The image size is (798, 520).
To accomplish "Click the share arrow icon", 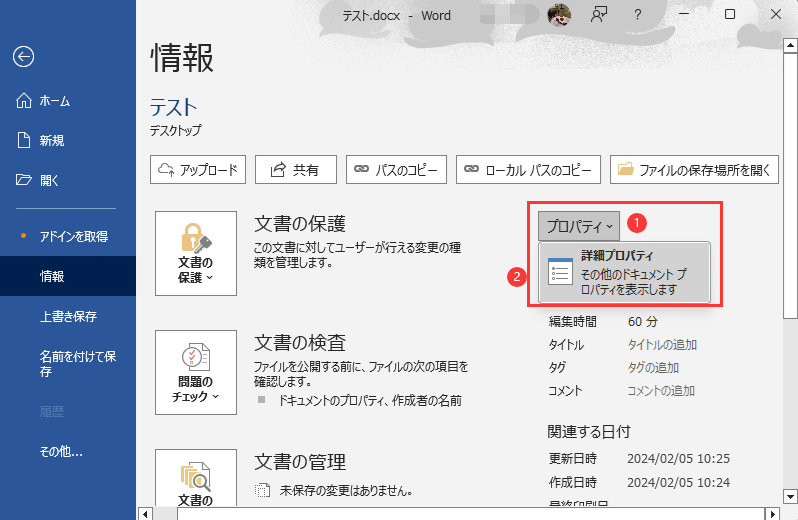I will point(278,169).
